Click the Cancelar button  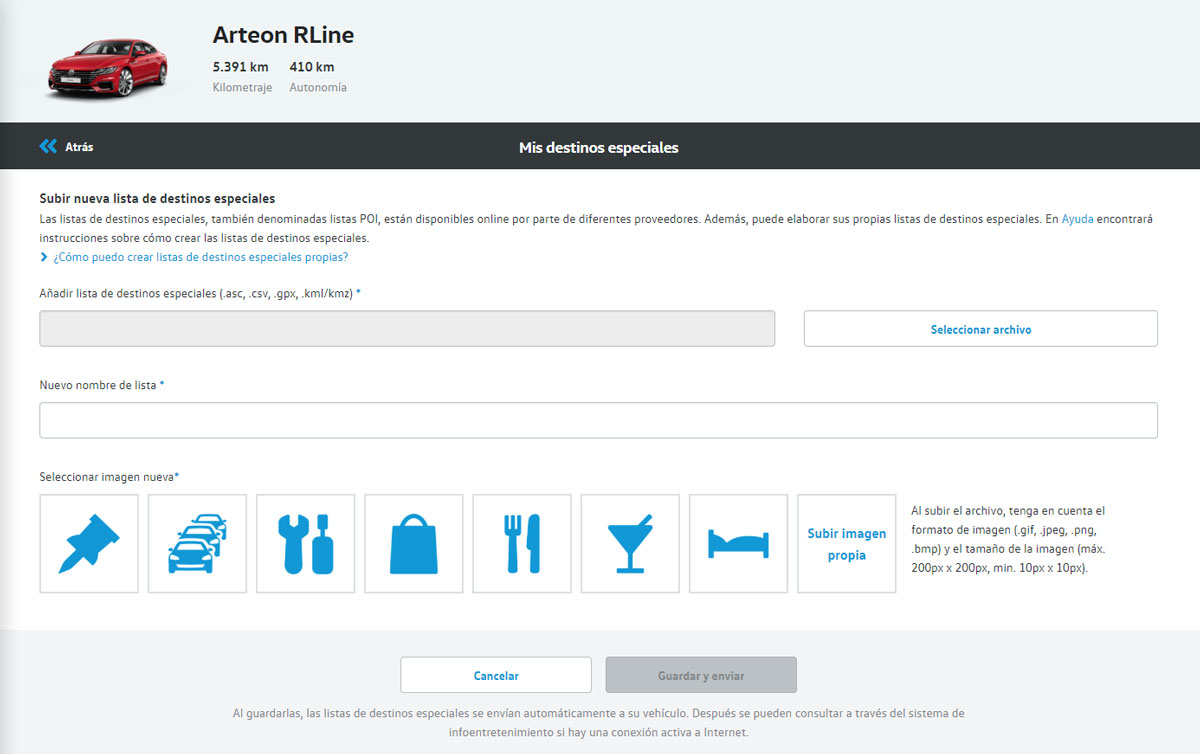[x=496, y=675]
